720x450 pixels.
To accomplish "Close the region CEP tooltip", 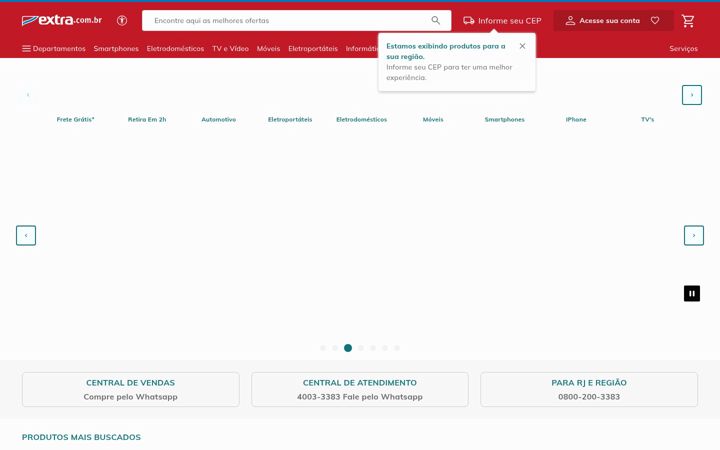I will [522, 46].
